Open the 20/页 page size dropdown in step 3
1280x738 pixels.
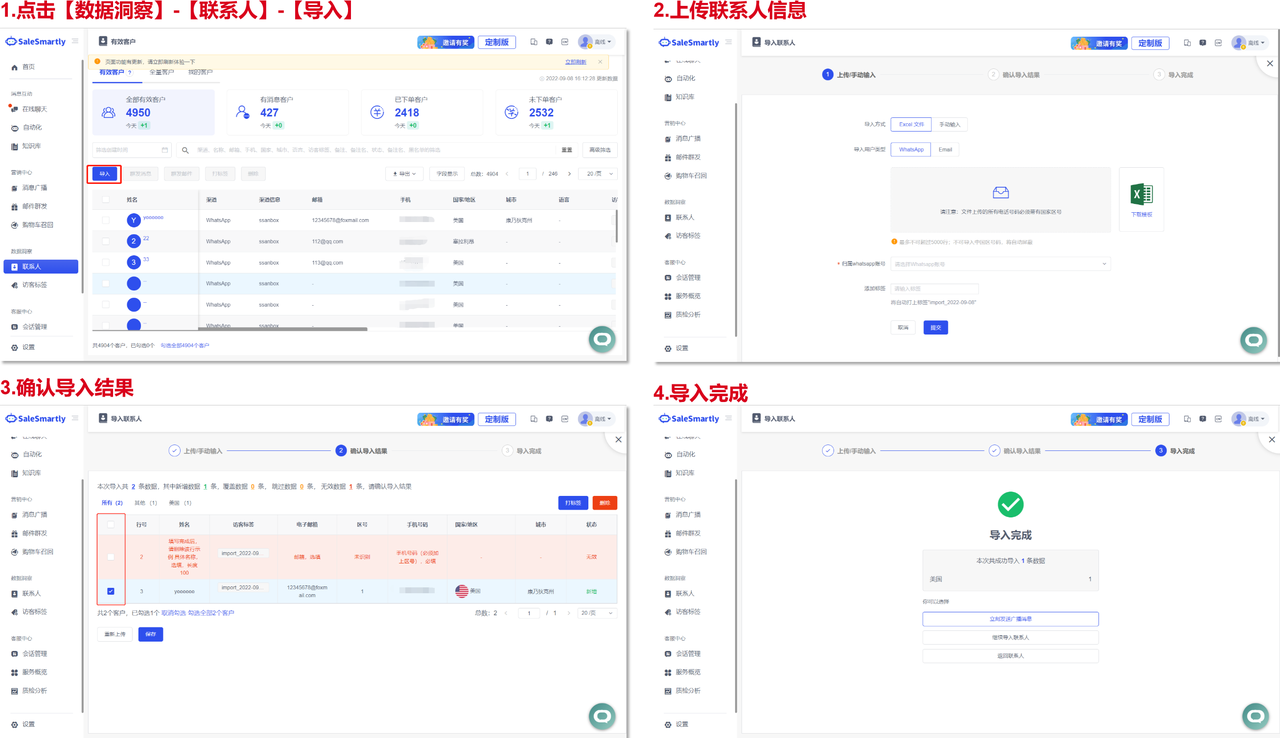pyautogui.click(x=597, y=613)
